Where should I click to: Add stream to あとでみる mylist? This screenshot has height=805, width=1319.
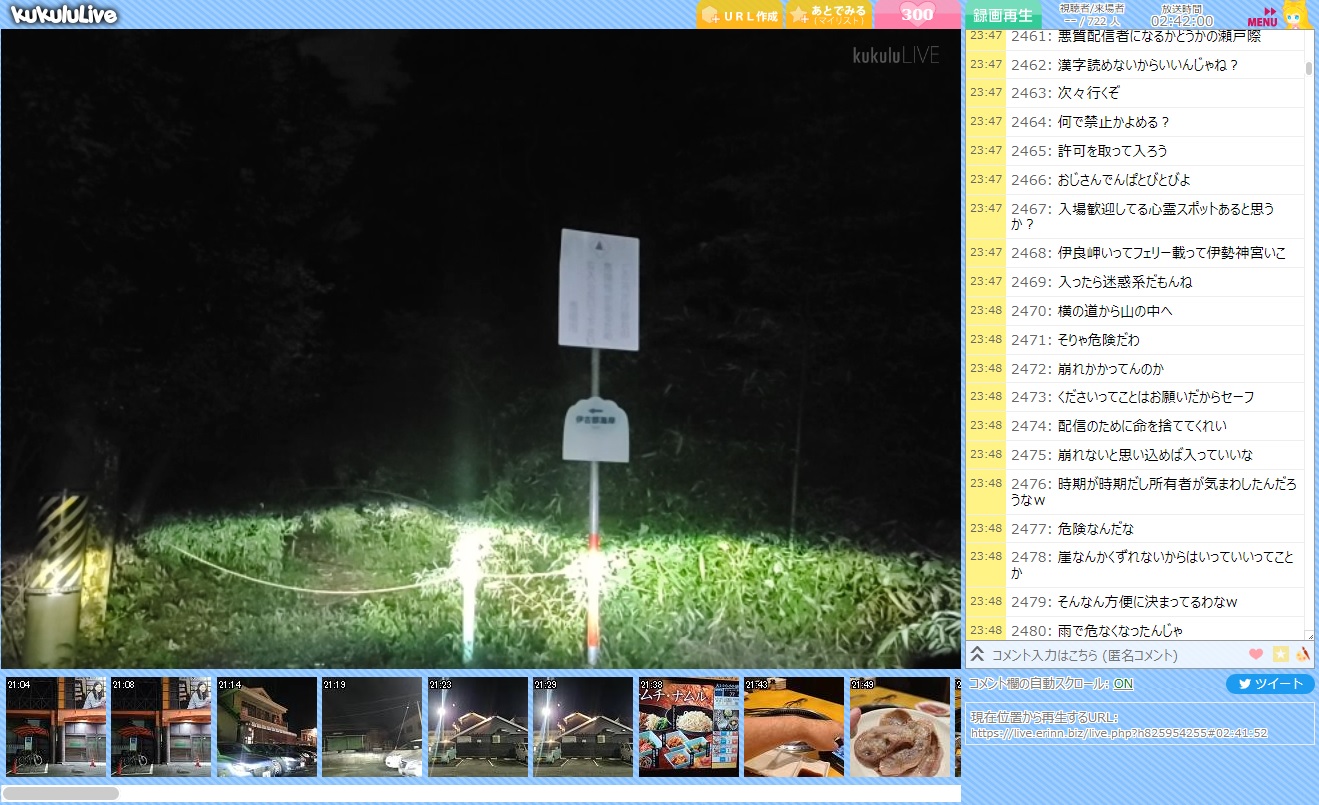click(x=828, y=15)
